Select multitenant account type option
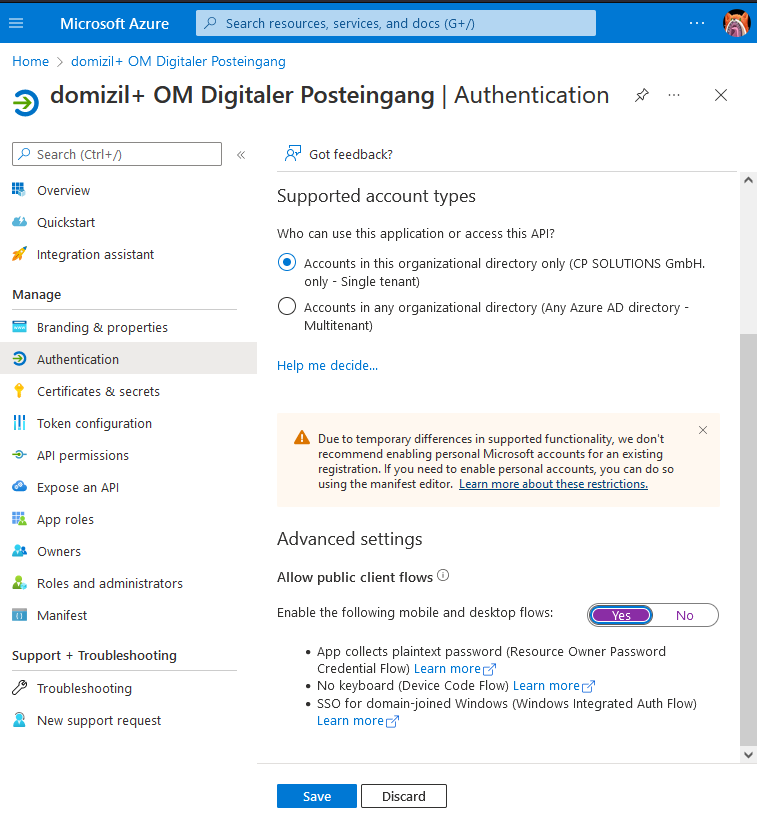Viewport: 757px width, 827px height. coord(287,307)
